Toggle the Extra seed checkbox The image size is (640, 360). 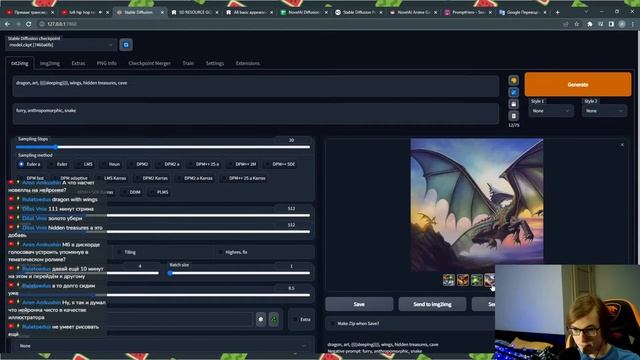(x=295, y=320)
